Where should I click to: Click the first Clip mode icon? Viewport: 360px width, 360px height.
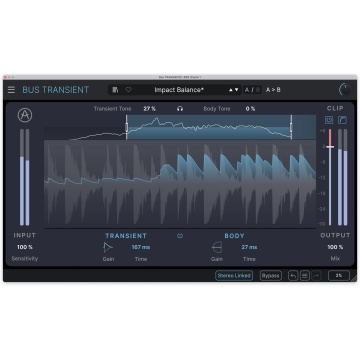[329, 120]
